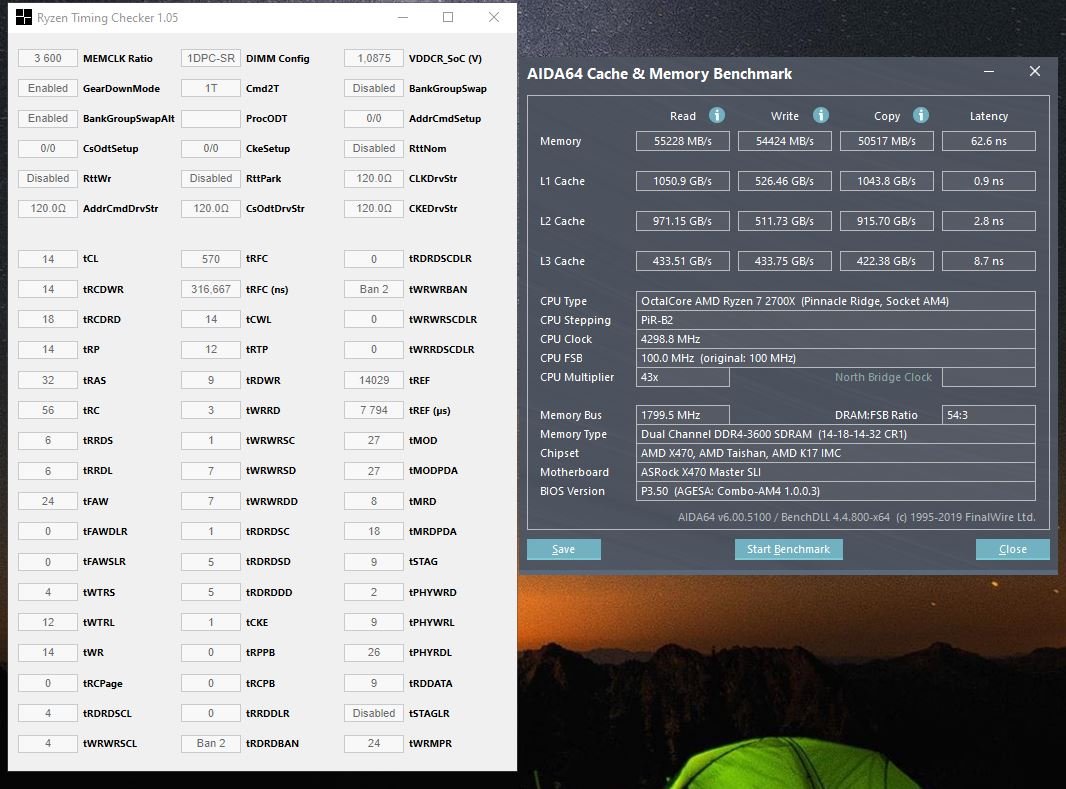This screenshot has width=1066, height=789.
Task: Select the Memory Copy speed 50517 MB/s
Action: 887,141
